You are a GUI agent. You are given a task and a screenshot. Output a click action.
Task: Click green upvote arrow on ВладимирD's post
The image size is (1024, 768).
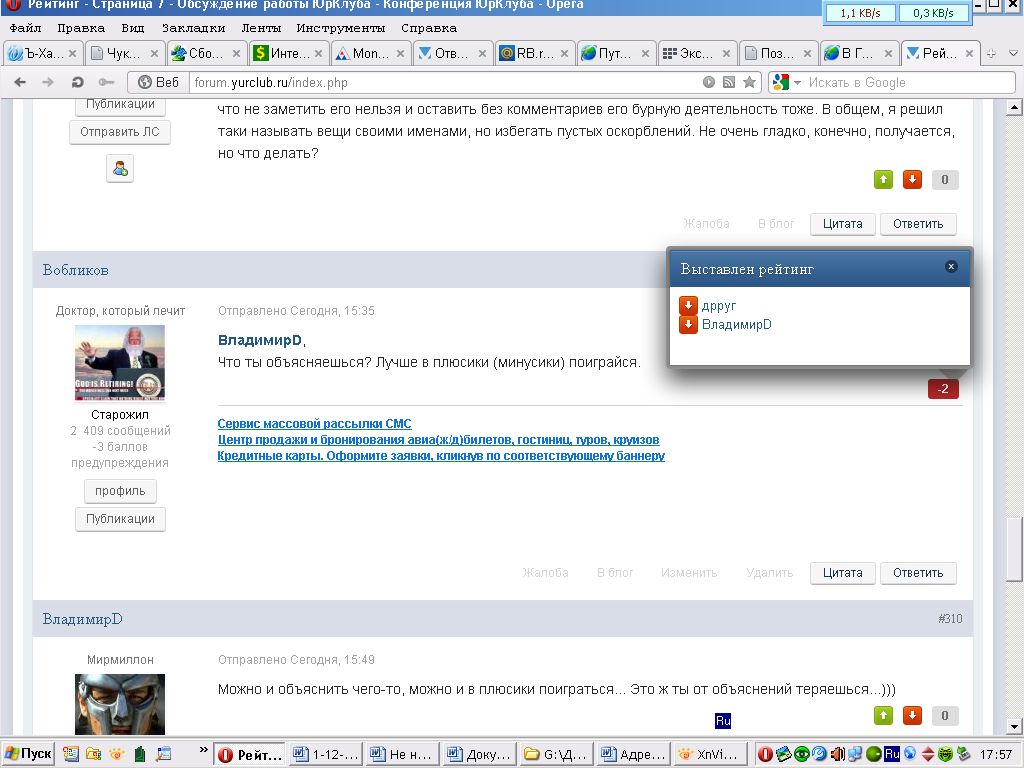point(883,715)
